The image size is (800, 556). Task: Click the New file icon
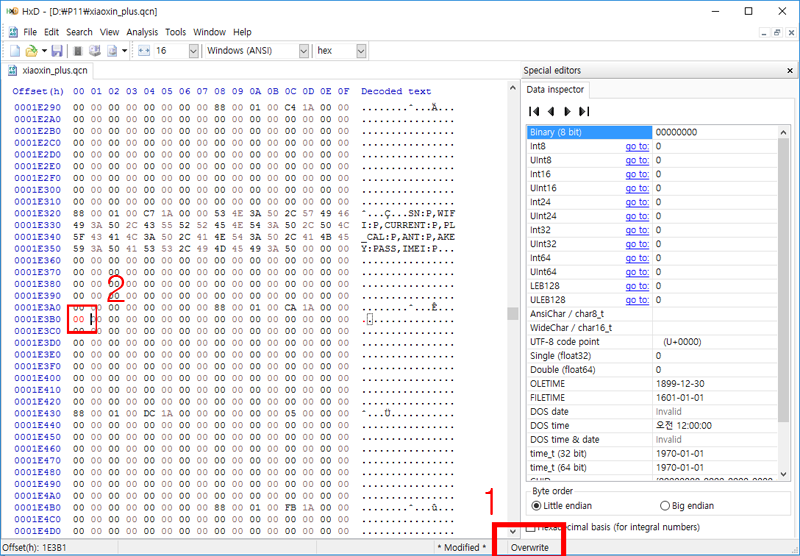tap(15, 50)
